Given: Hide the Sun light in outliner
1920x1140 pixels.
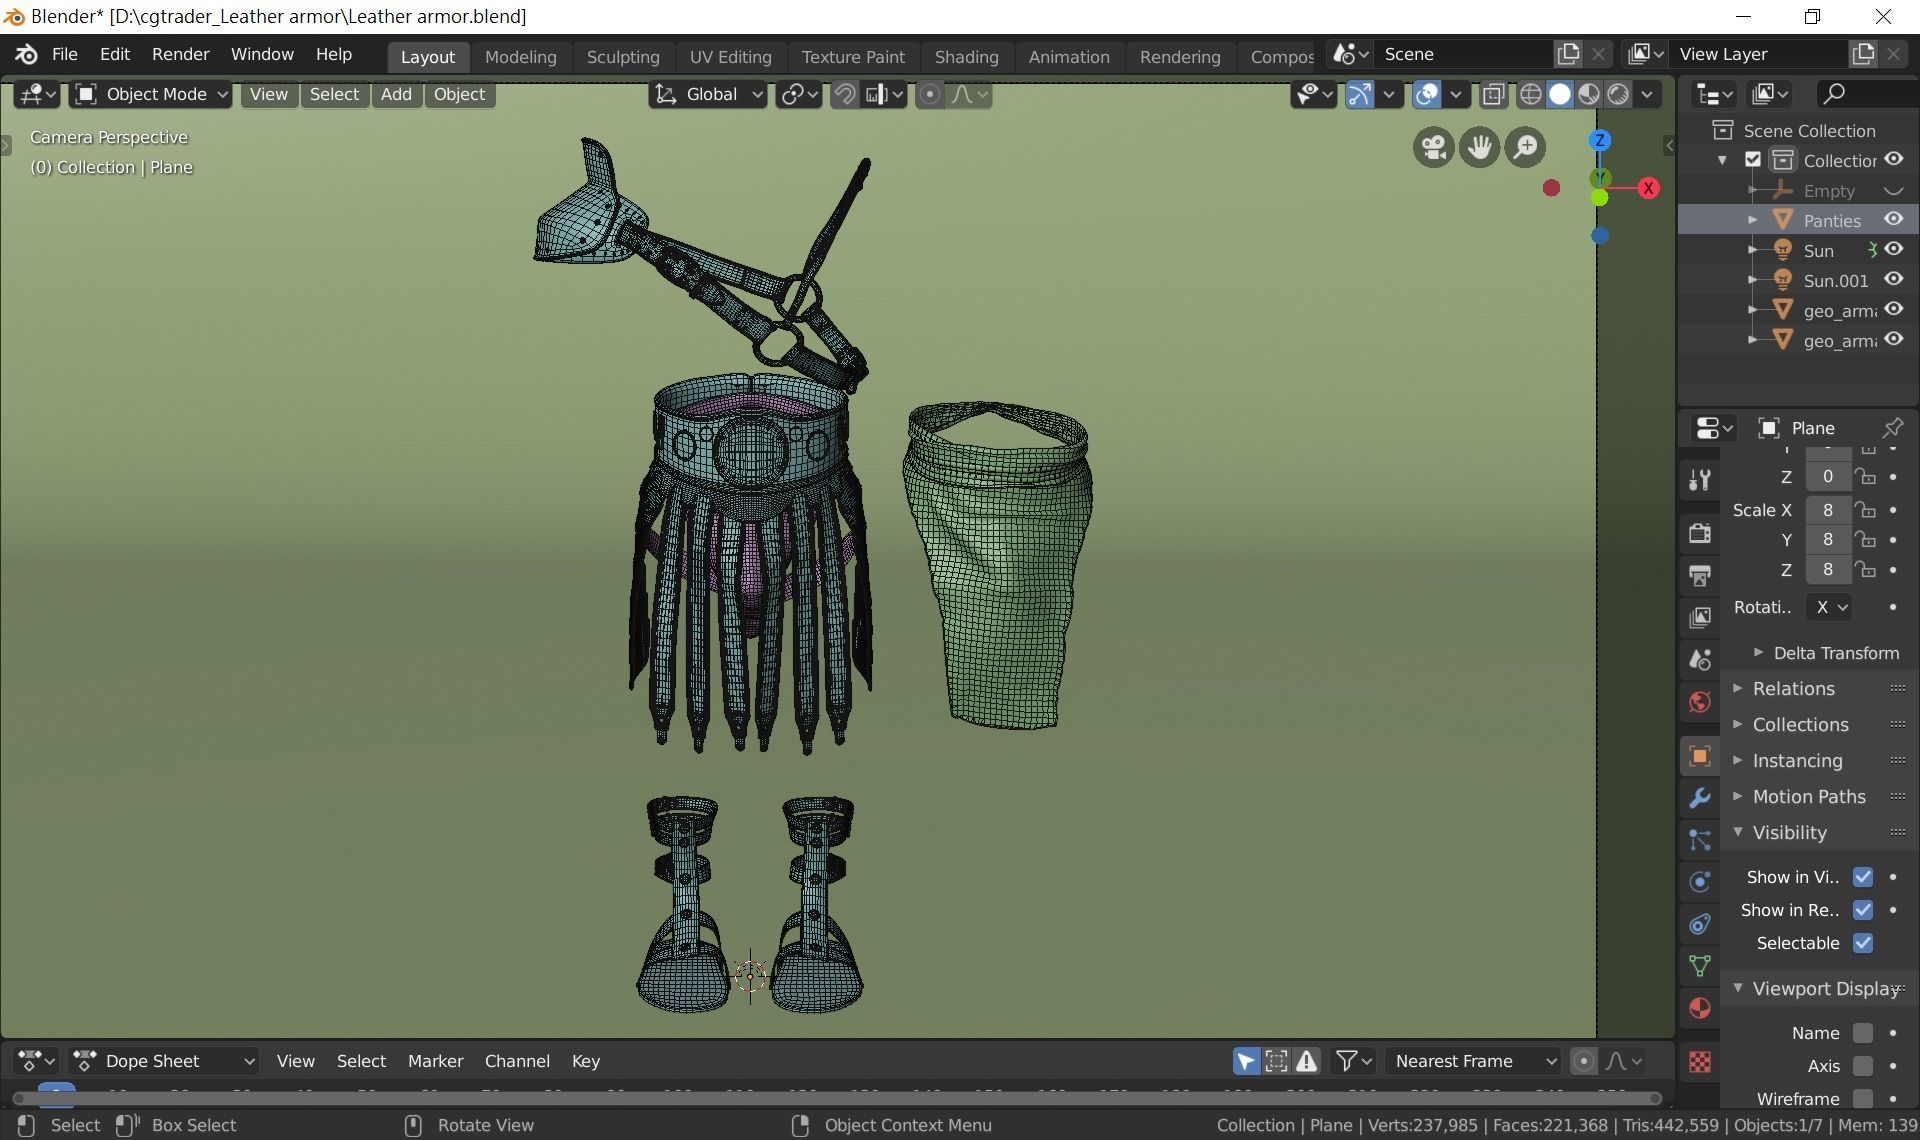Looking at the screenshot, I should tap(1894, 250).
